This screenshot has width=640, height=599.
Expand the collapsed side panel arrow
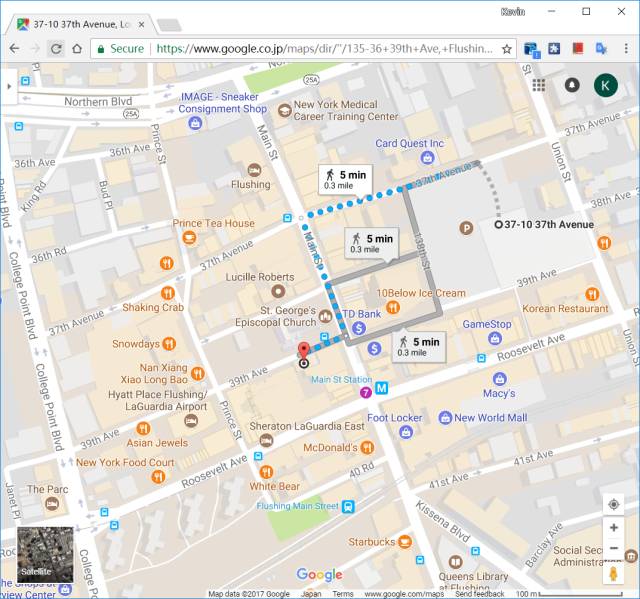point(9,86)
